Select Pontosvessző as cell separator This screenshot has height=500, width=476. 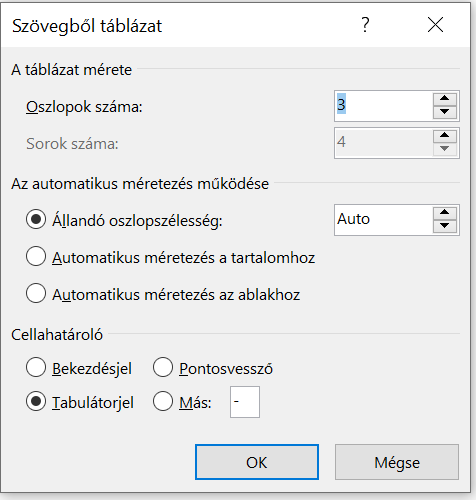tap(163, 367)
